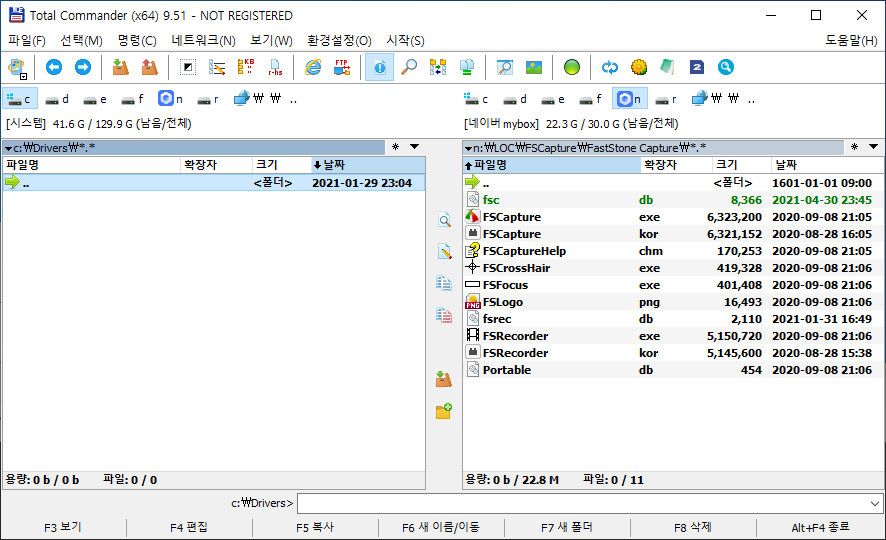The height and width of the screenshot is (540, 886).
Task: Open the 파일(F) menu
Action: (27, 41)
